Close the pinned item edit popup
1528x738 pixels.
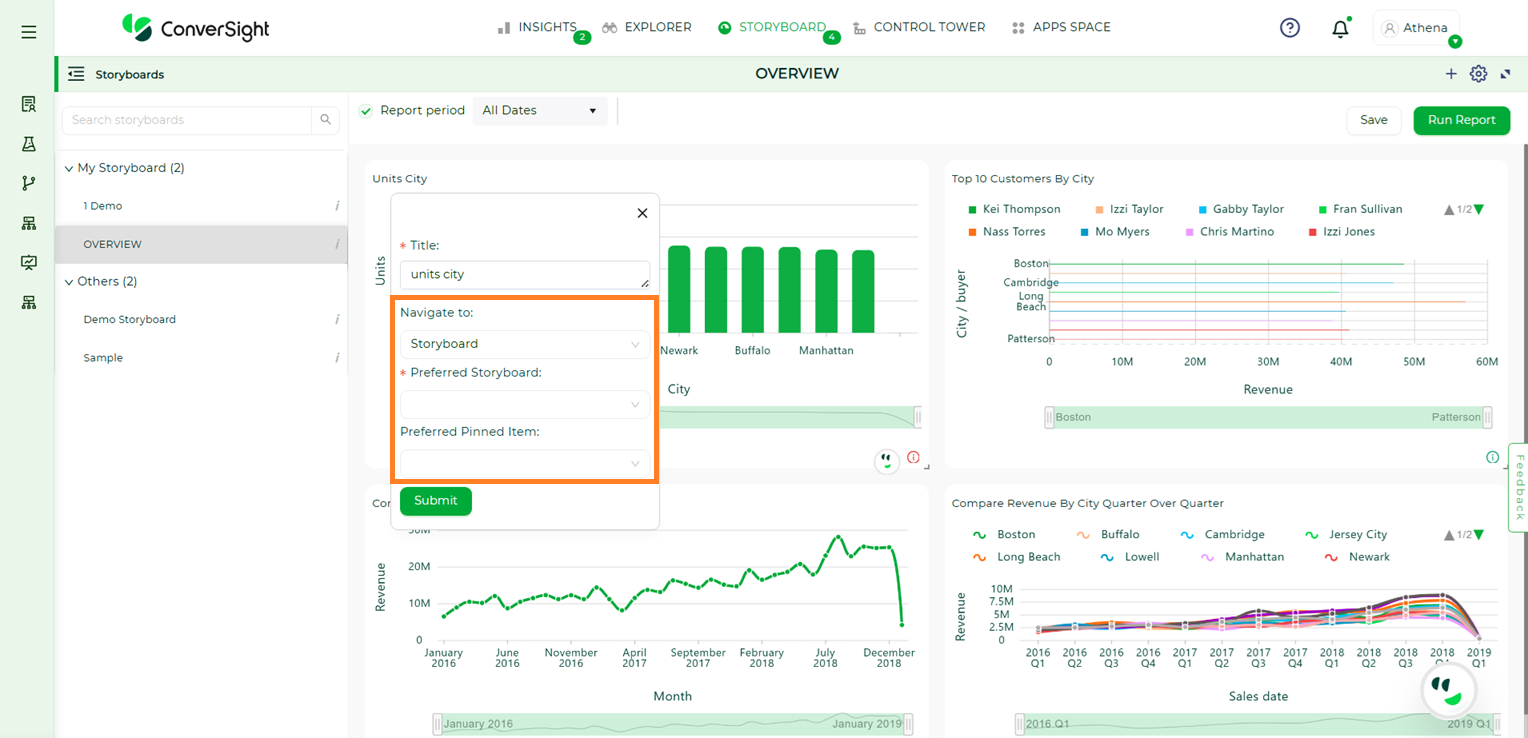point(642,213)
